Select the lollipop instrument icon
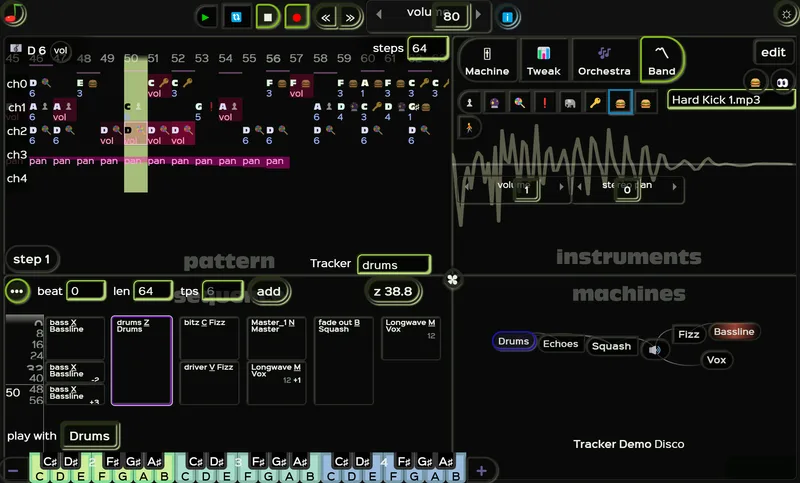The image size is (800, 483). tap(519, 103)
